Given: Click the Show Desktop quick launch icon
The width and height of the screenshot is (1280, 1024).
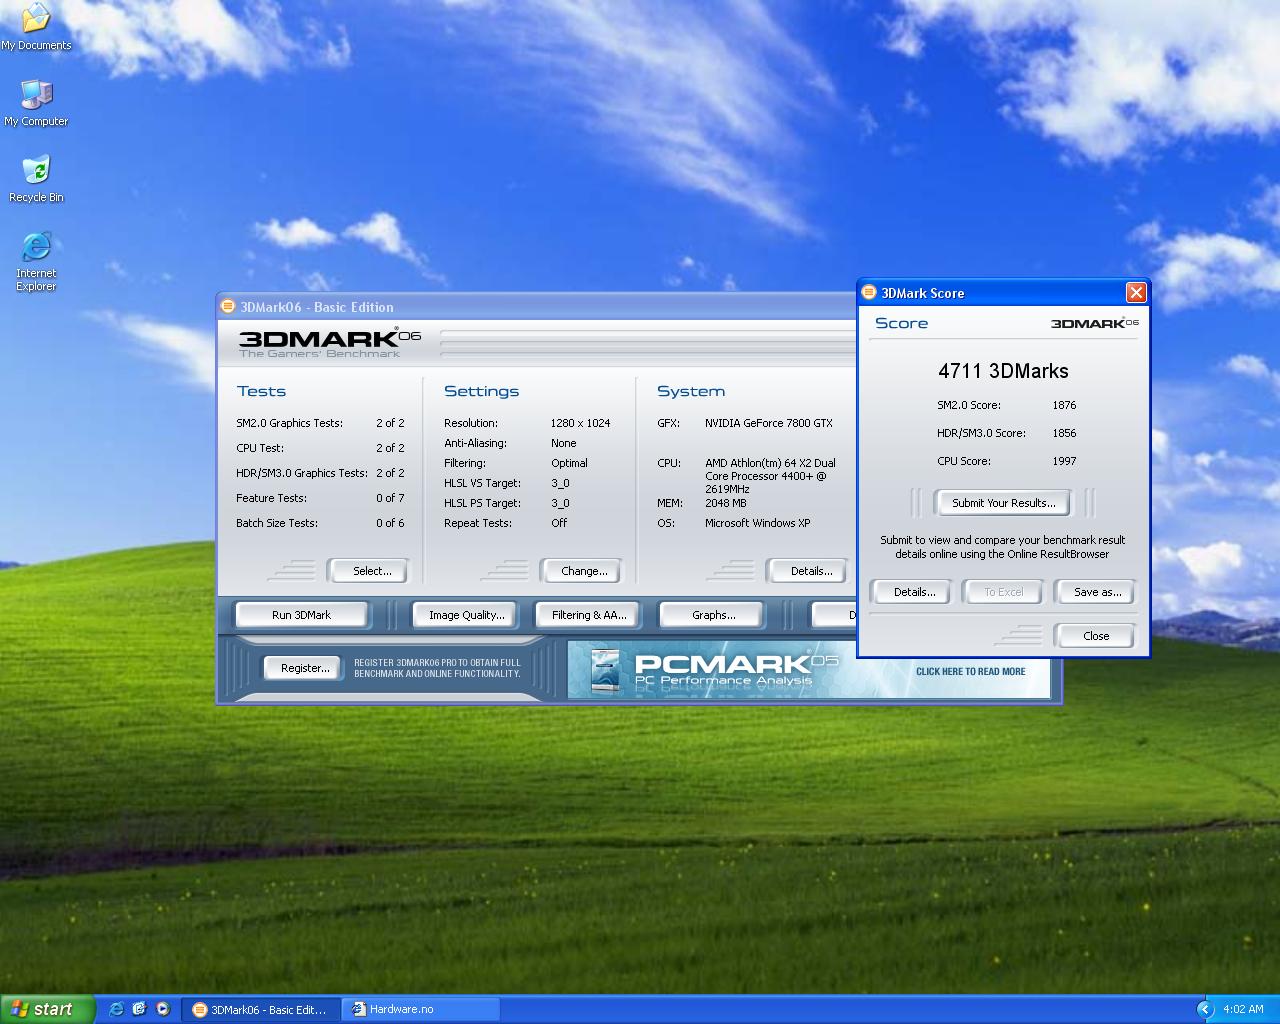Looking at the screenshot, I should [139, 1009].
